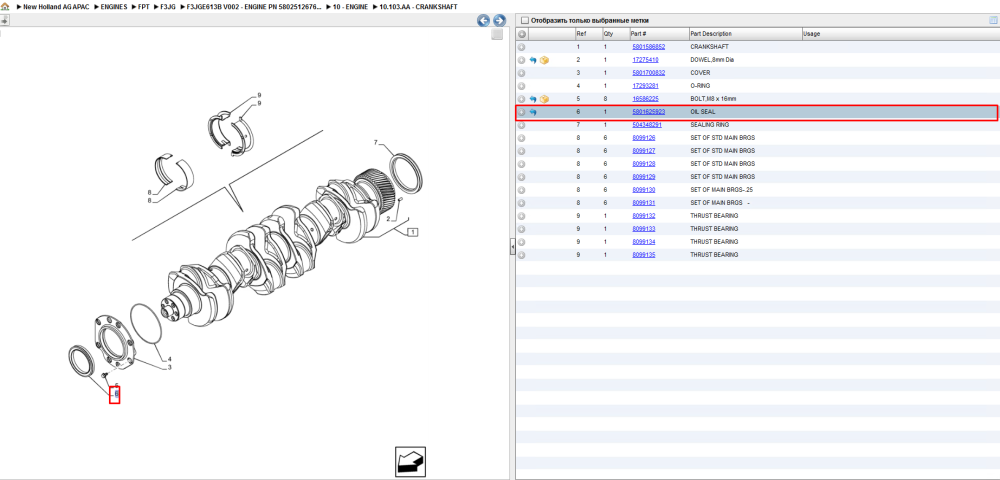Open part number 16586225 link
The image size is (1000, 480).
pos(645,99)
